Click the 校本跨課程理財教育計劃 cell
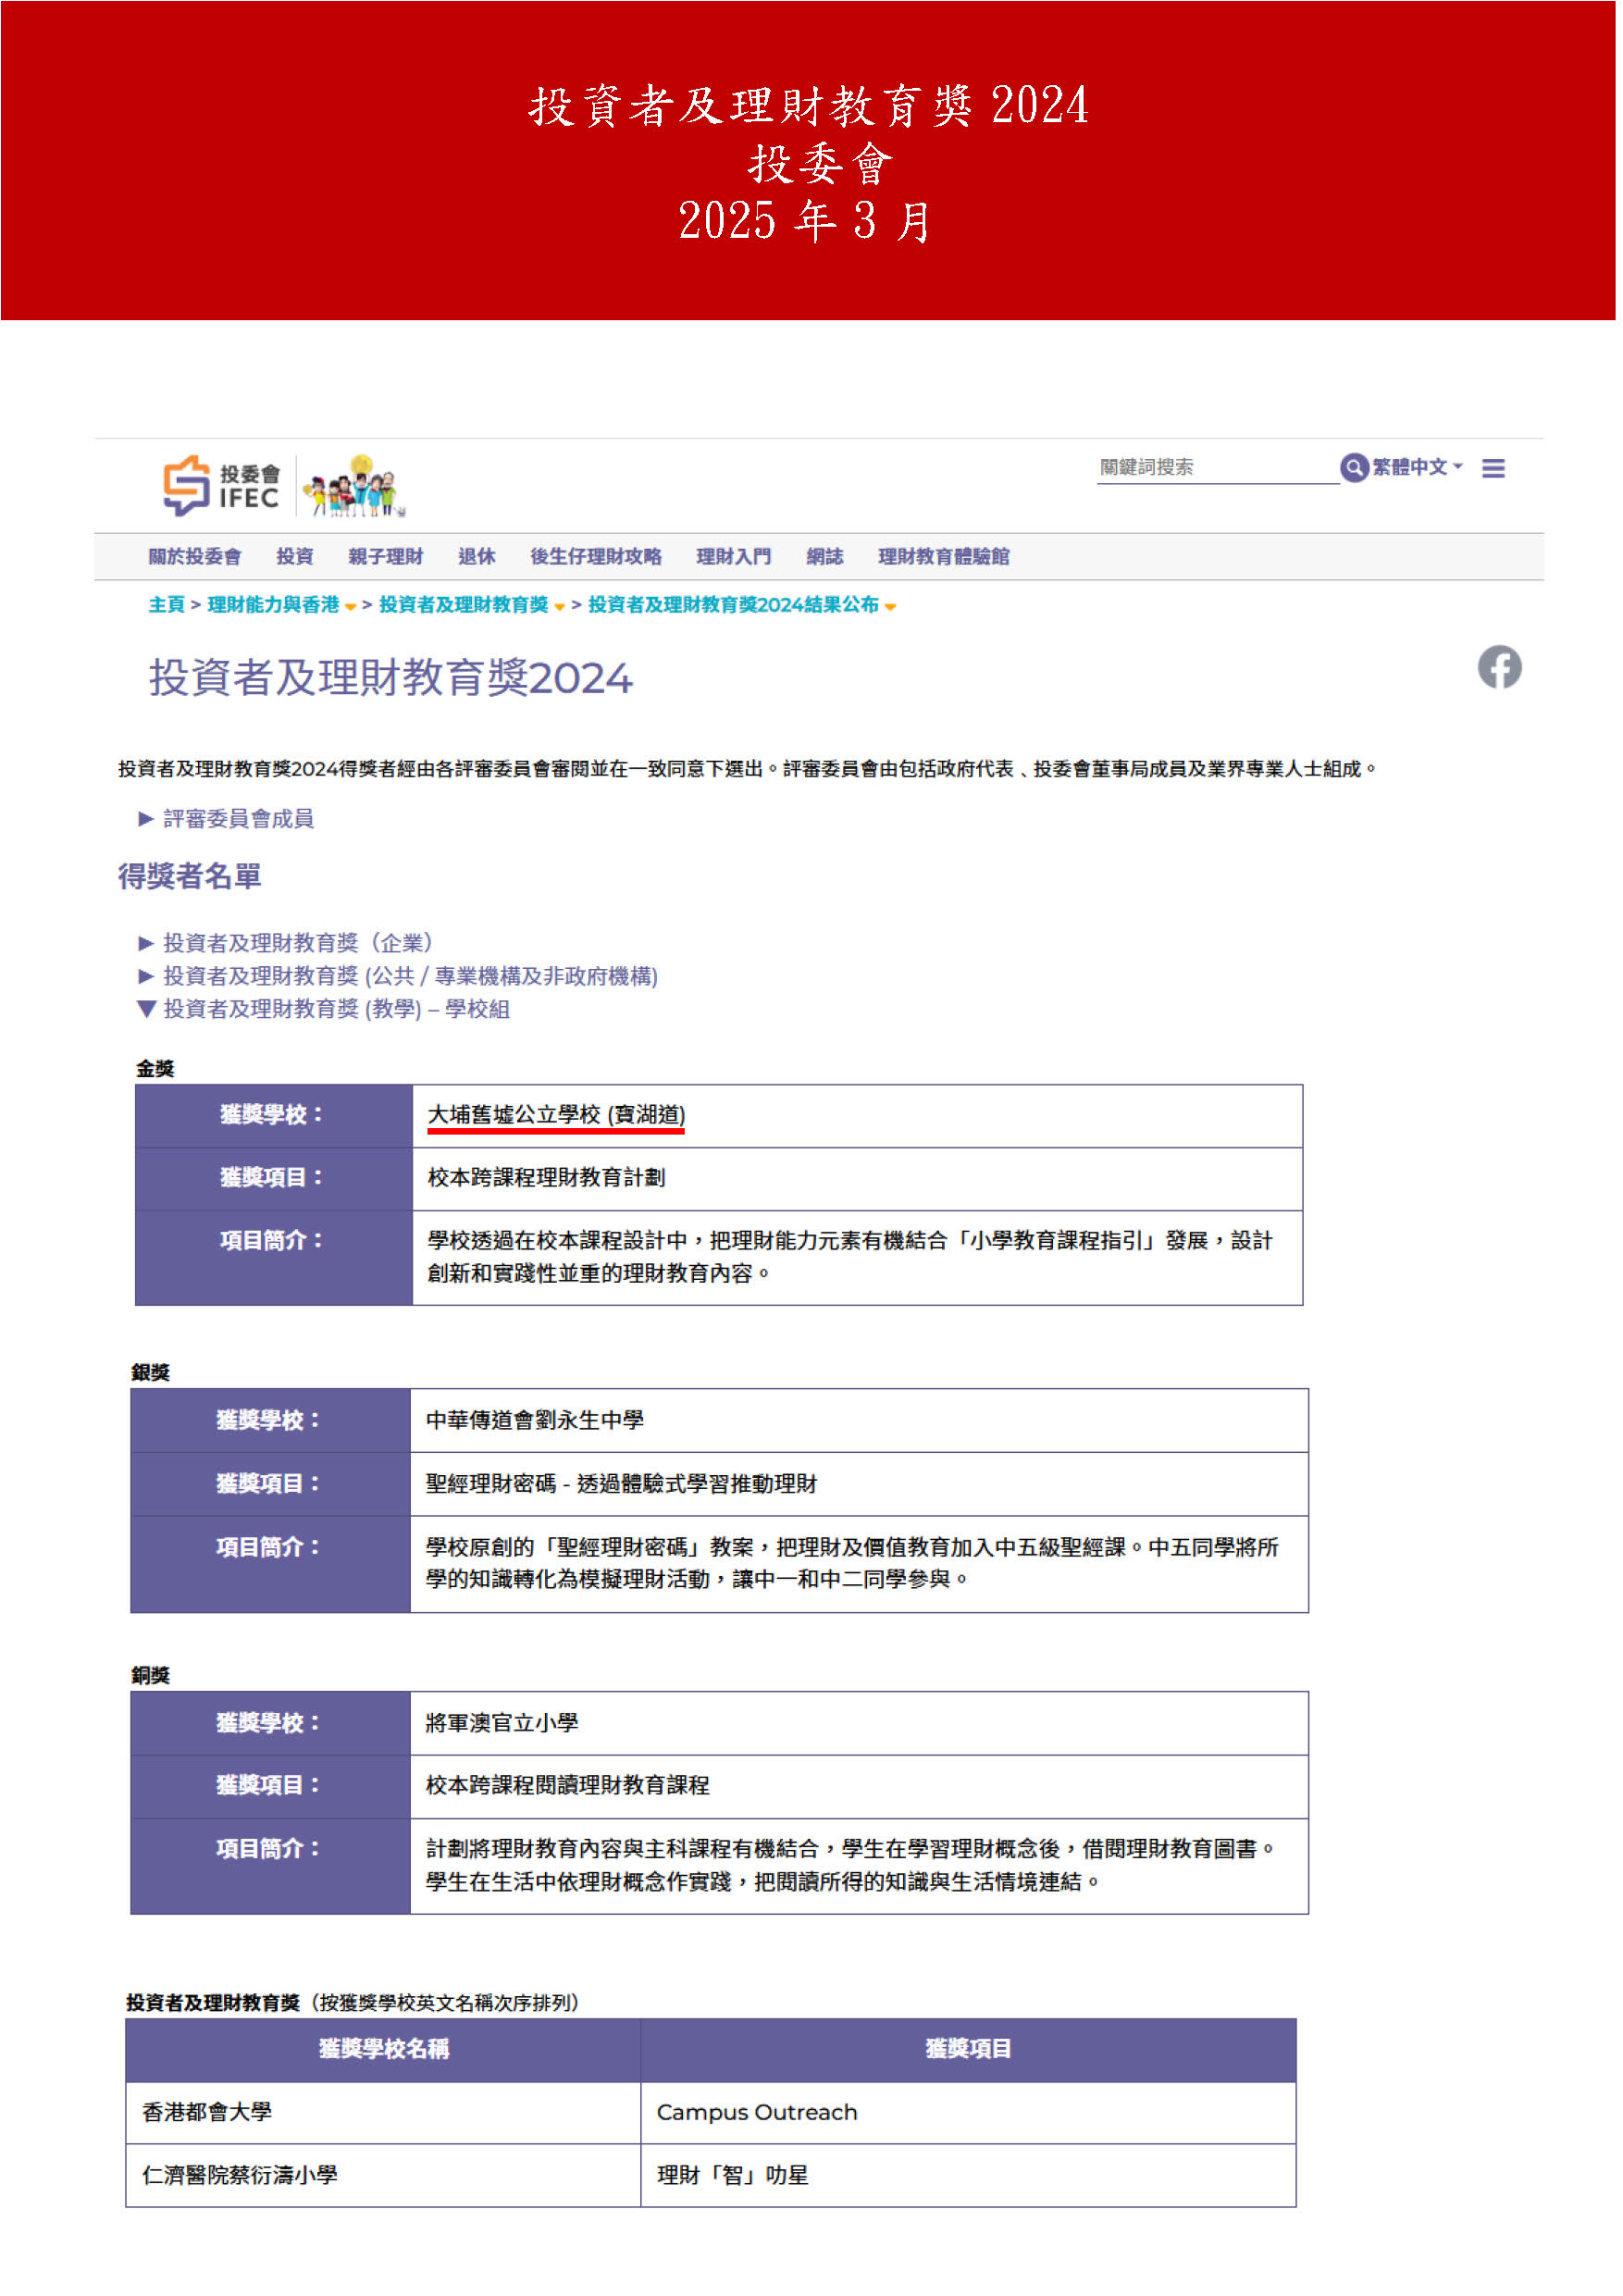This screenshot has height=2296, width=1623. [857, 1178]
